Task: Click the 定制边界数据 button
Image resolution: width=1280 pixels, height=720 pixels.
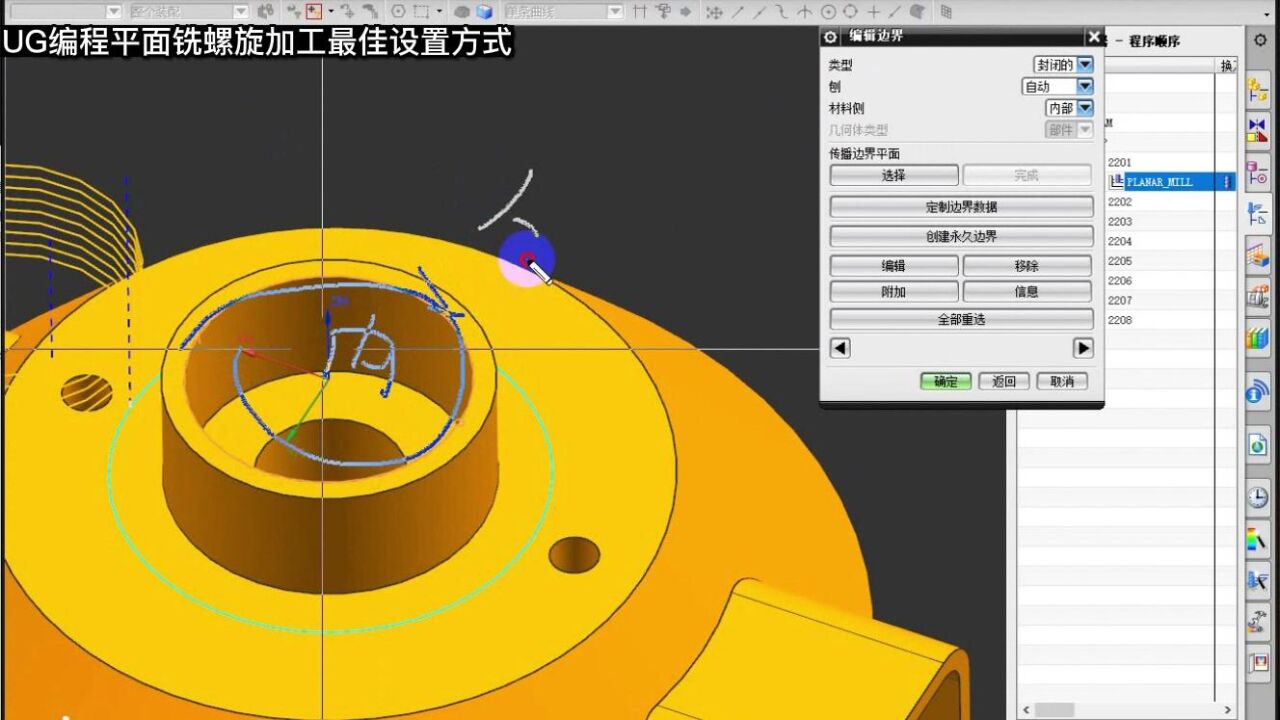Action: click(961, 207)
